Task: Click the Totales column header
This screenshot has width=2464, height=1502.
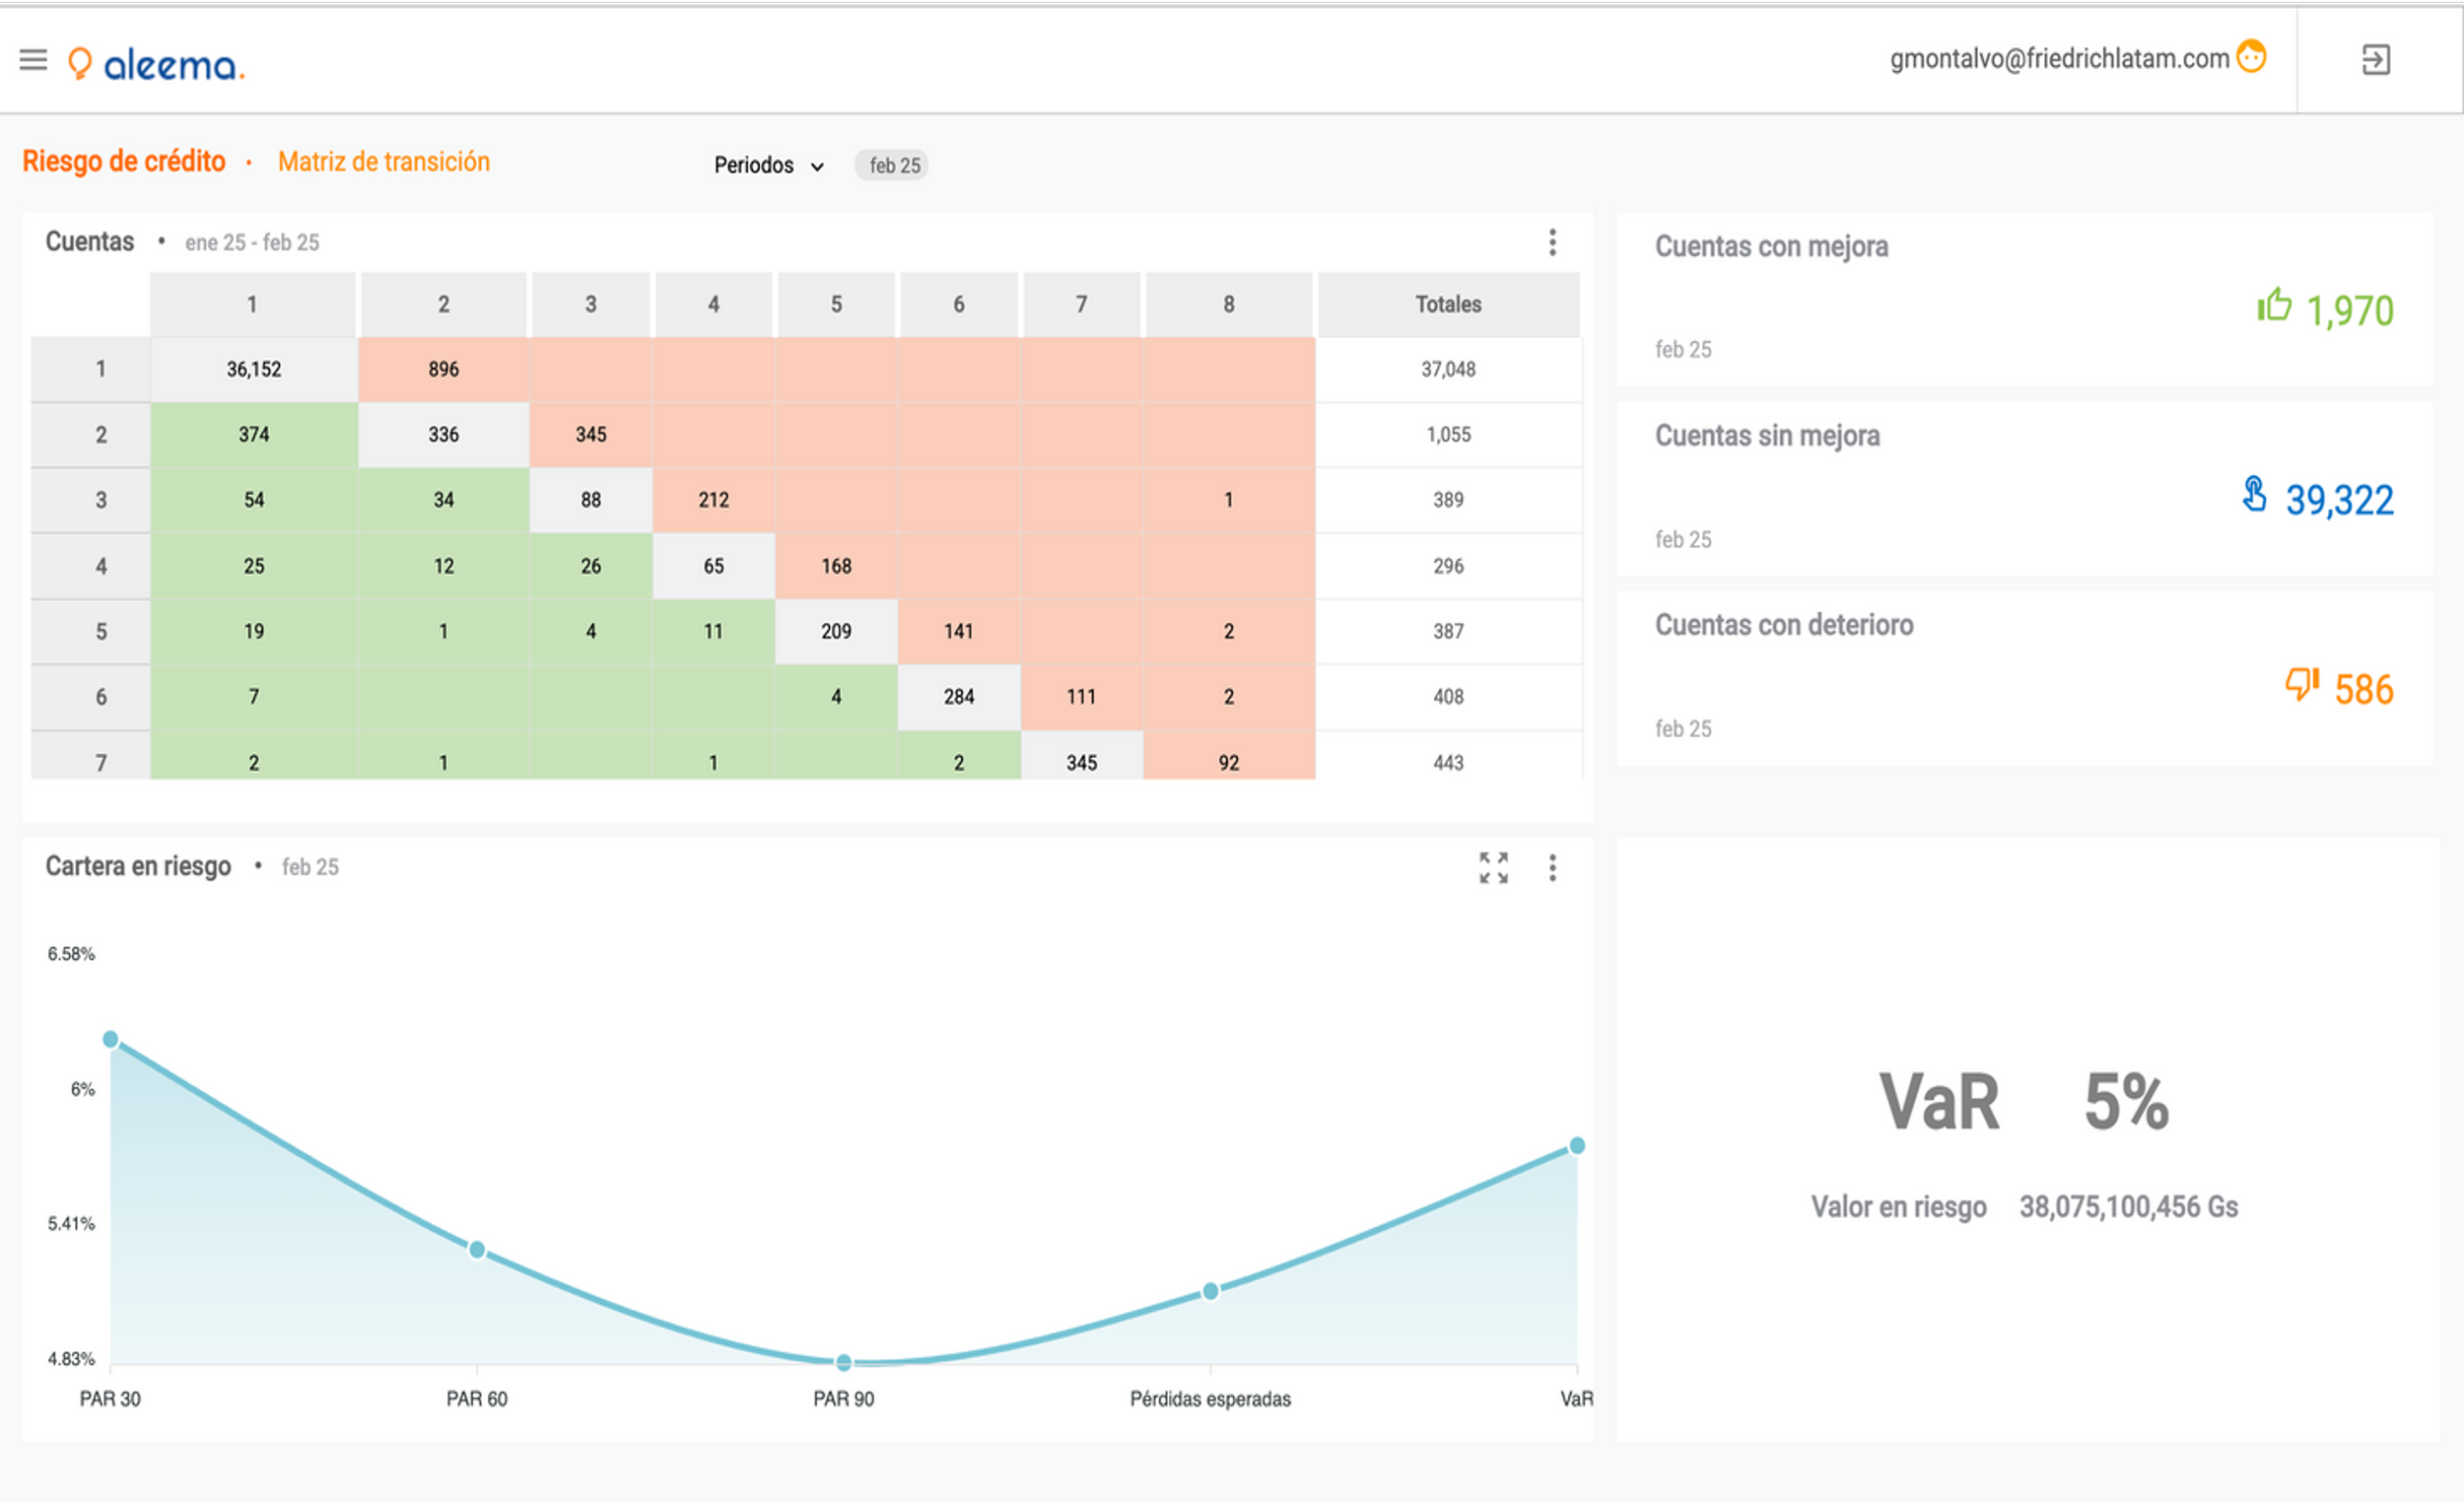Action: 1447,304
